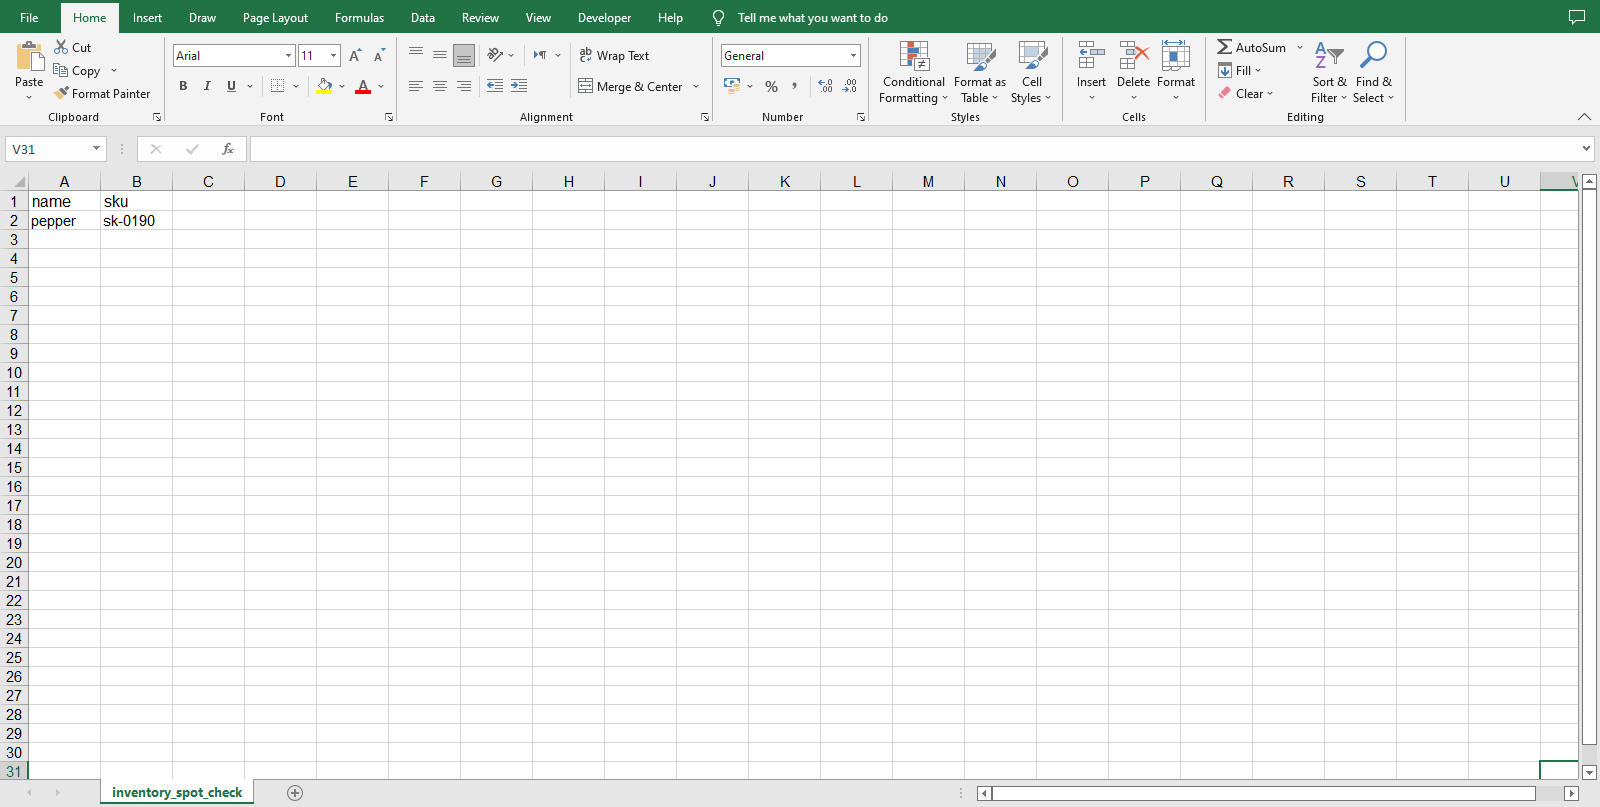Toggle Bold formatting
The height and width of the screenshot is (807, 1600).
click(x=183, y=86)
